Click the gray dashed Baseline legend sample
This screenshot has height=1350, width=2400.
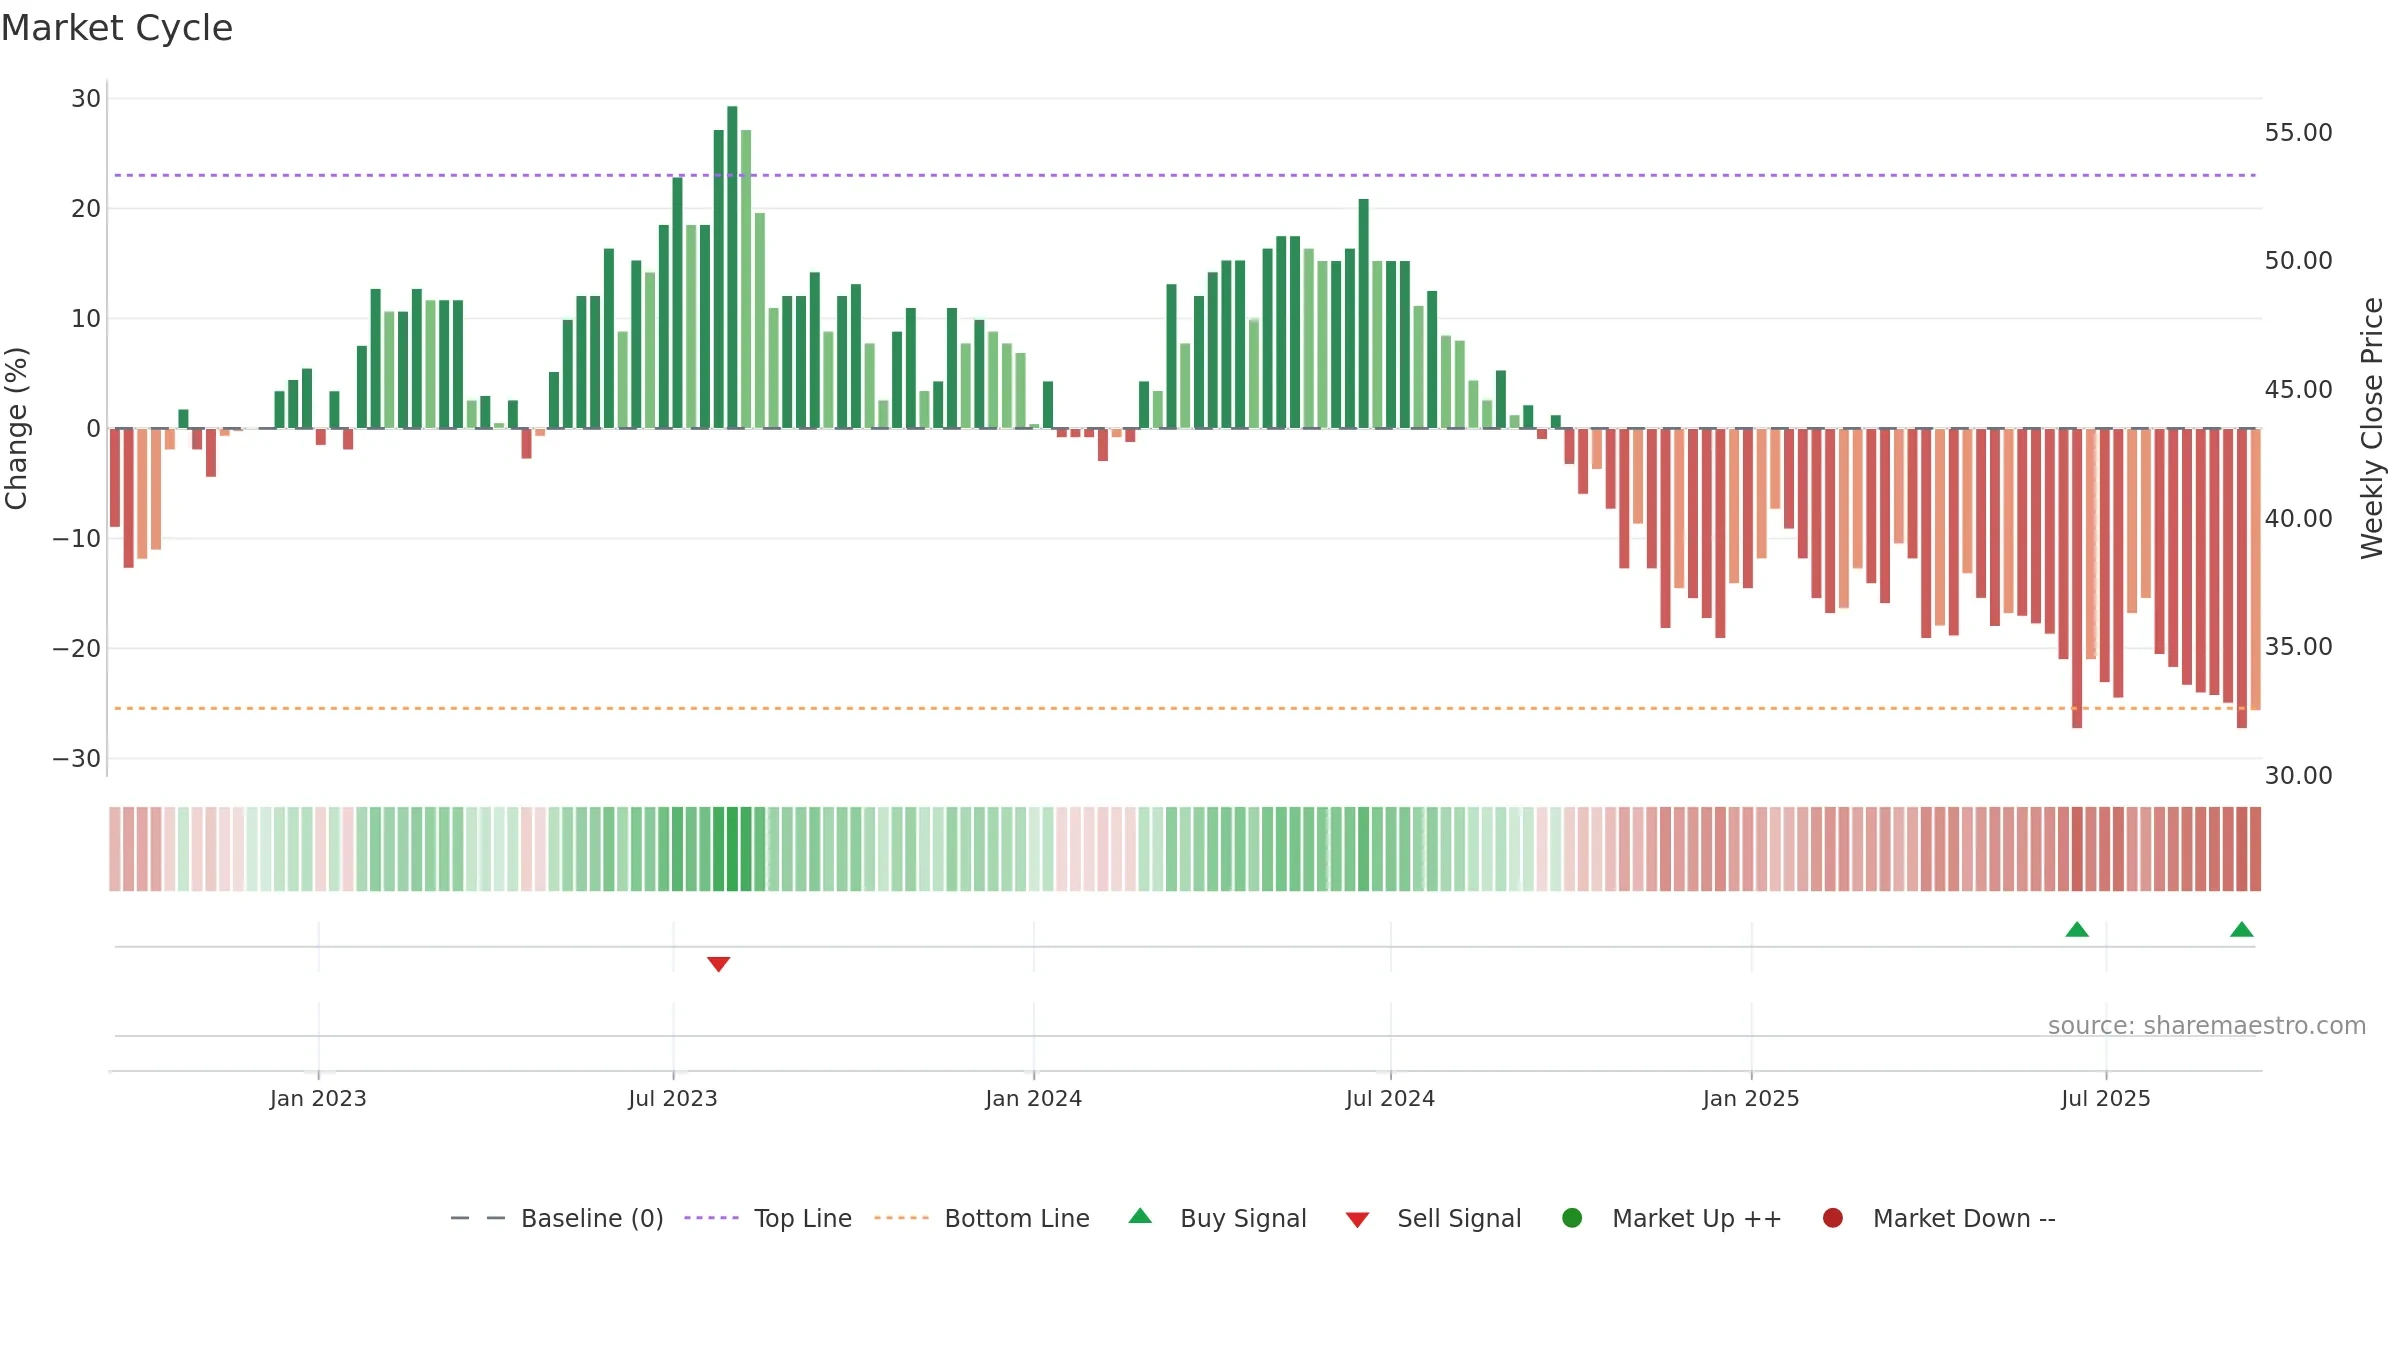(x=478, y=1218)
